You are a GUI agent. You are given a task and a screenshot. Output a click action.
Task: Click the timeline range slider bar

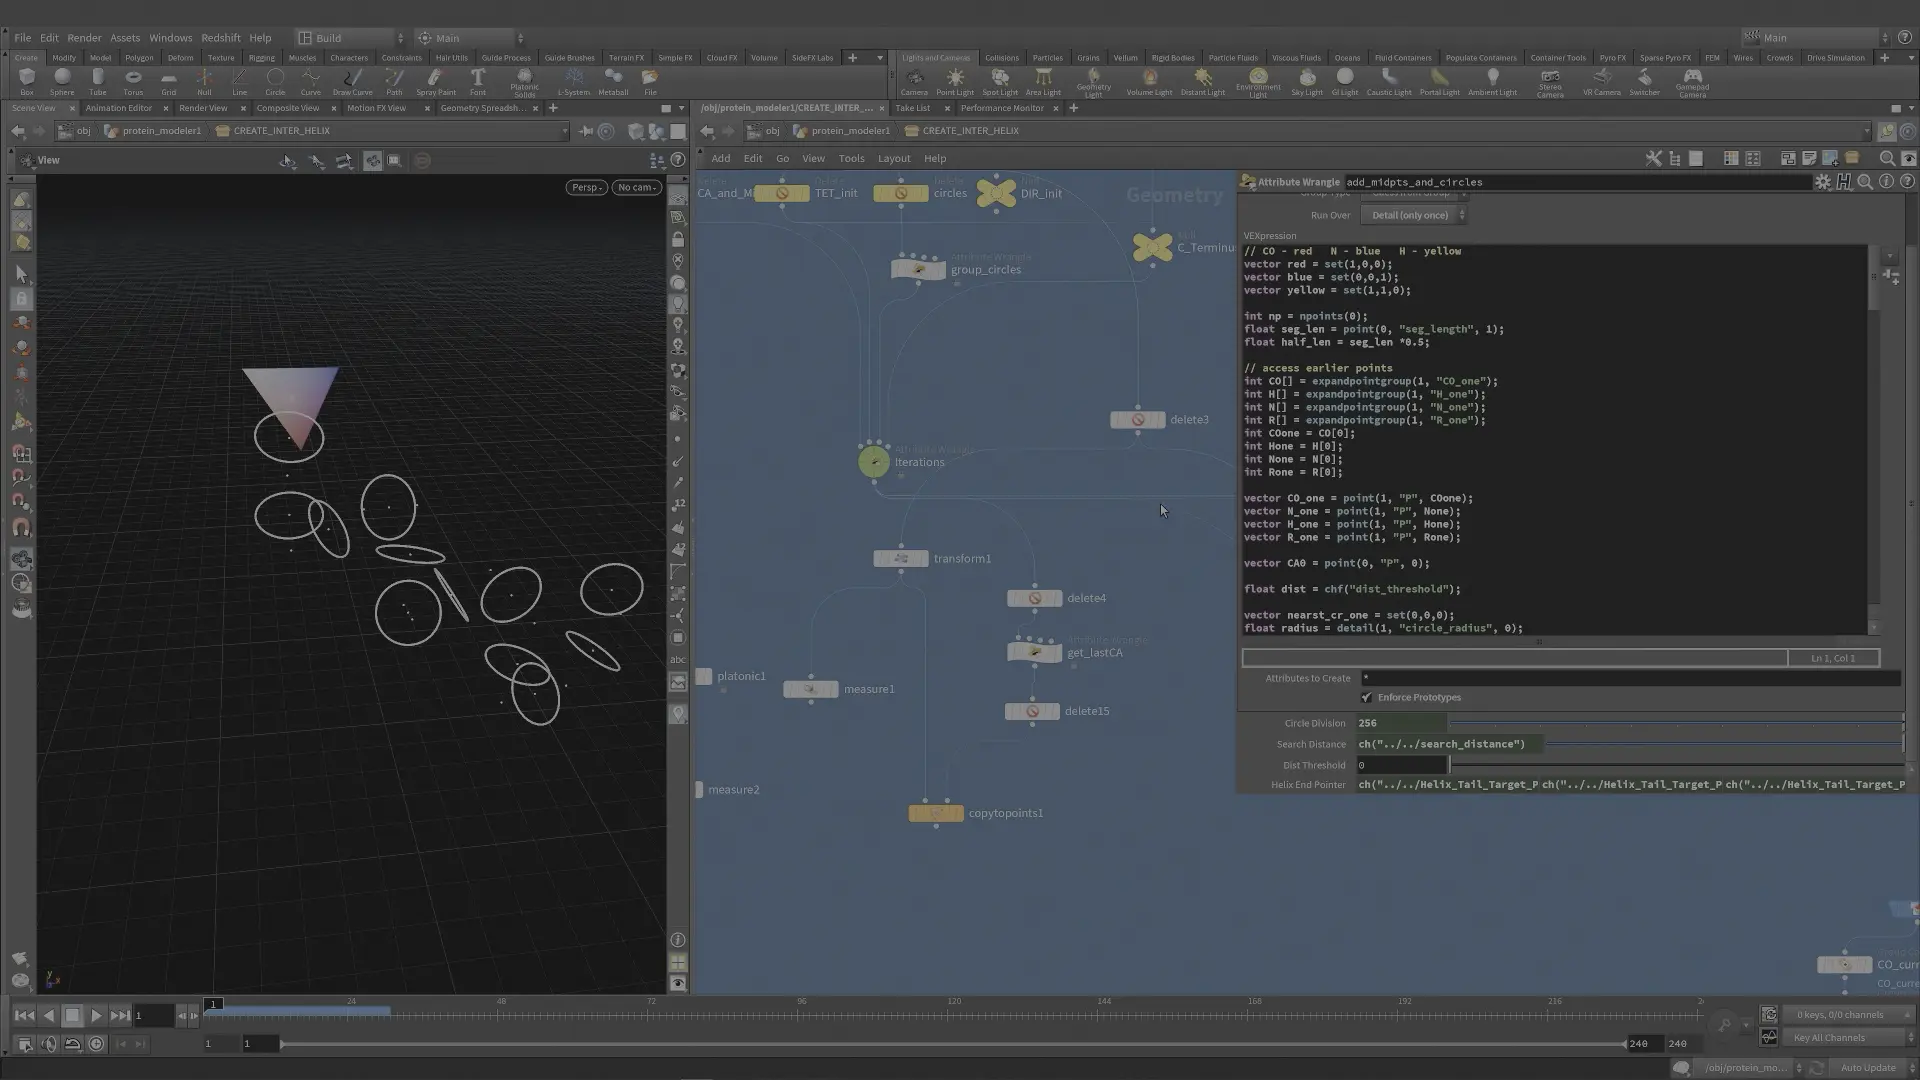pos(954,1044)
